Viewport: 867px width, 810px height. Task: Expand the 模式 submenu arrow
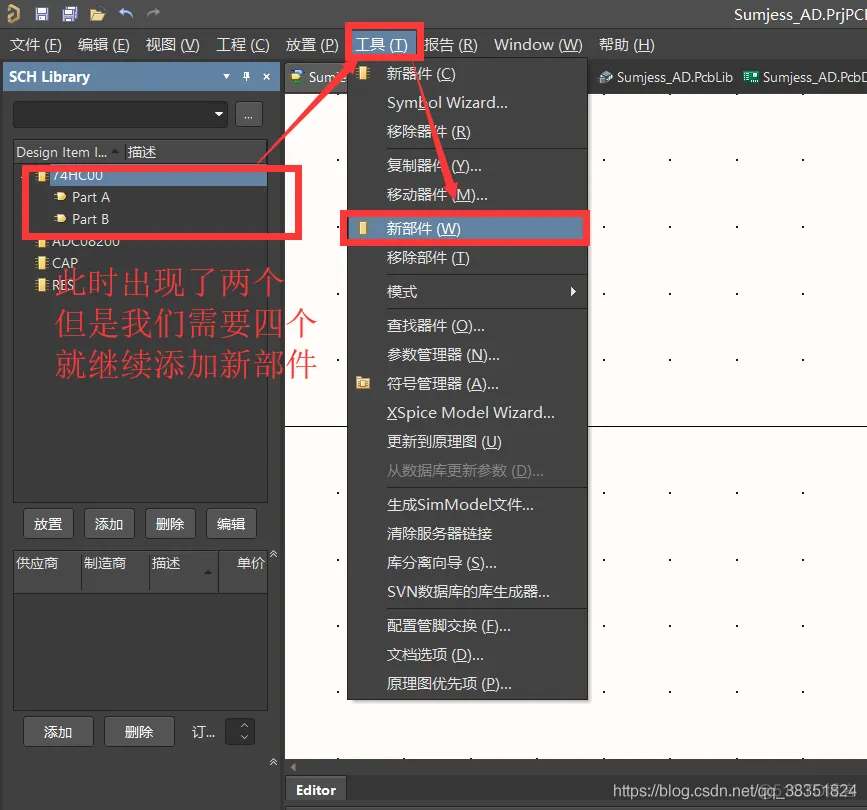click(x=573, y=291)
